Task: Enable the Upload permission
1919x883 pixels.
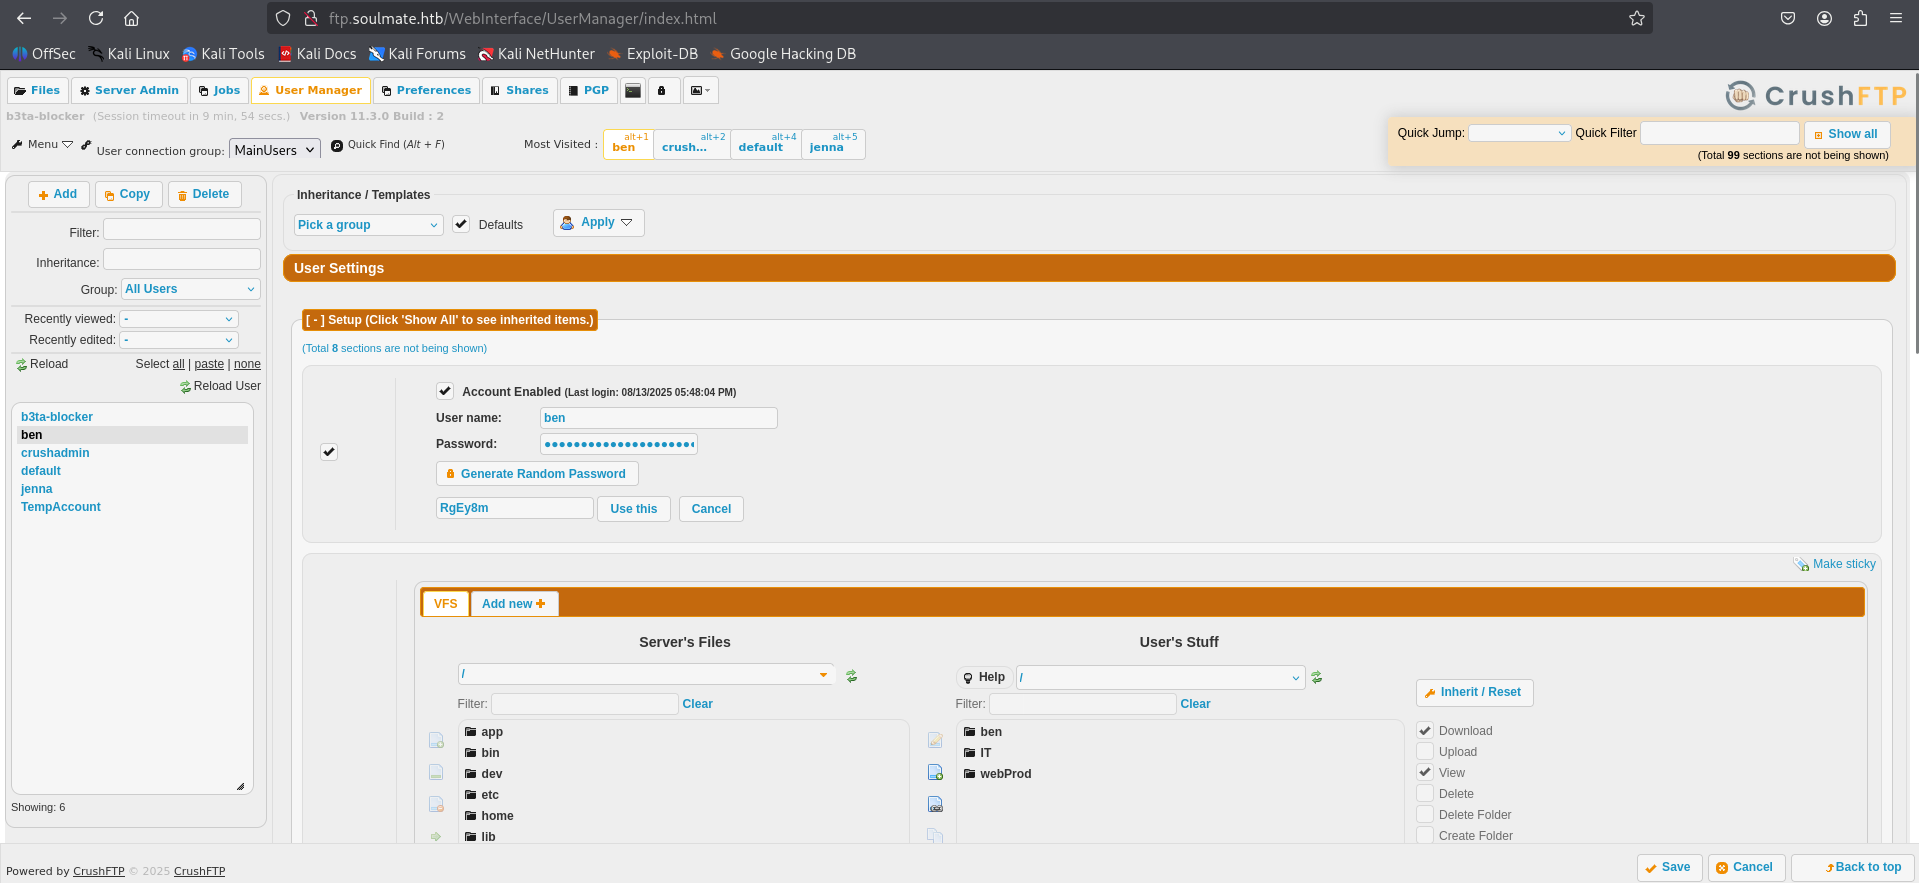Action: coord(1425,752)
